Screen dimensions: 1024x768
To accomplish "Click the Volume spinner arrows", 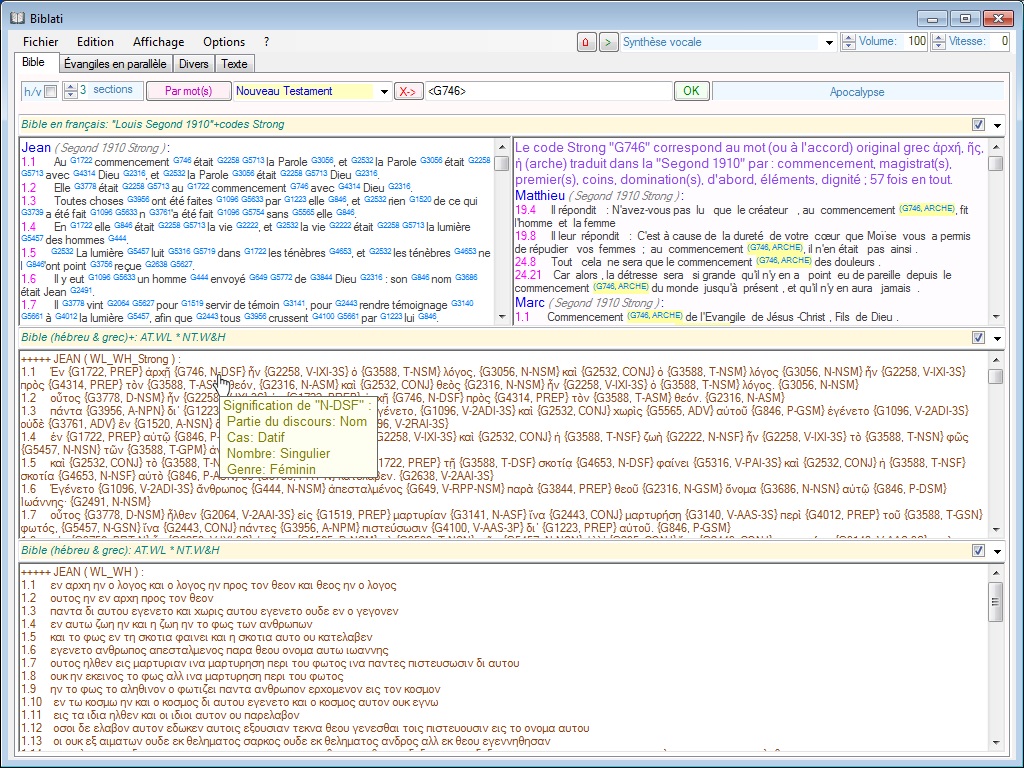I will [849, 42].
